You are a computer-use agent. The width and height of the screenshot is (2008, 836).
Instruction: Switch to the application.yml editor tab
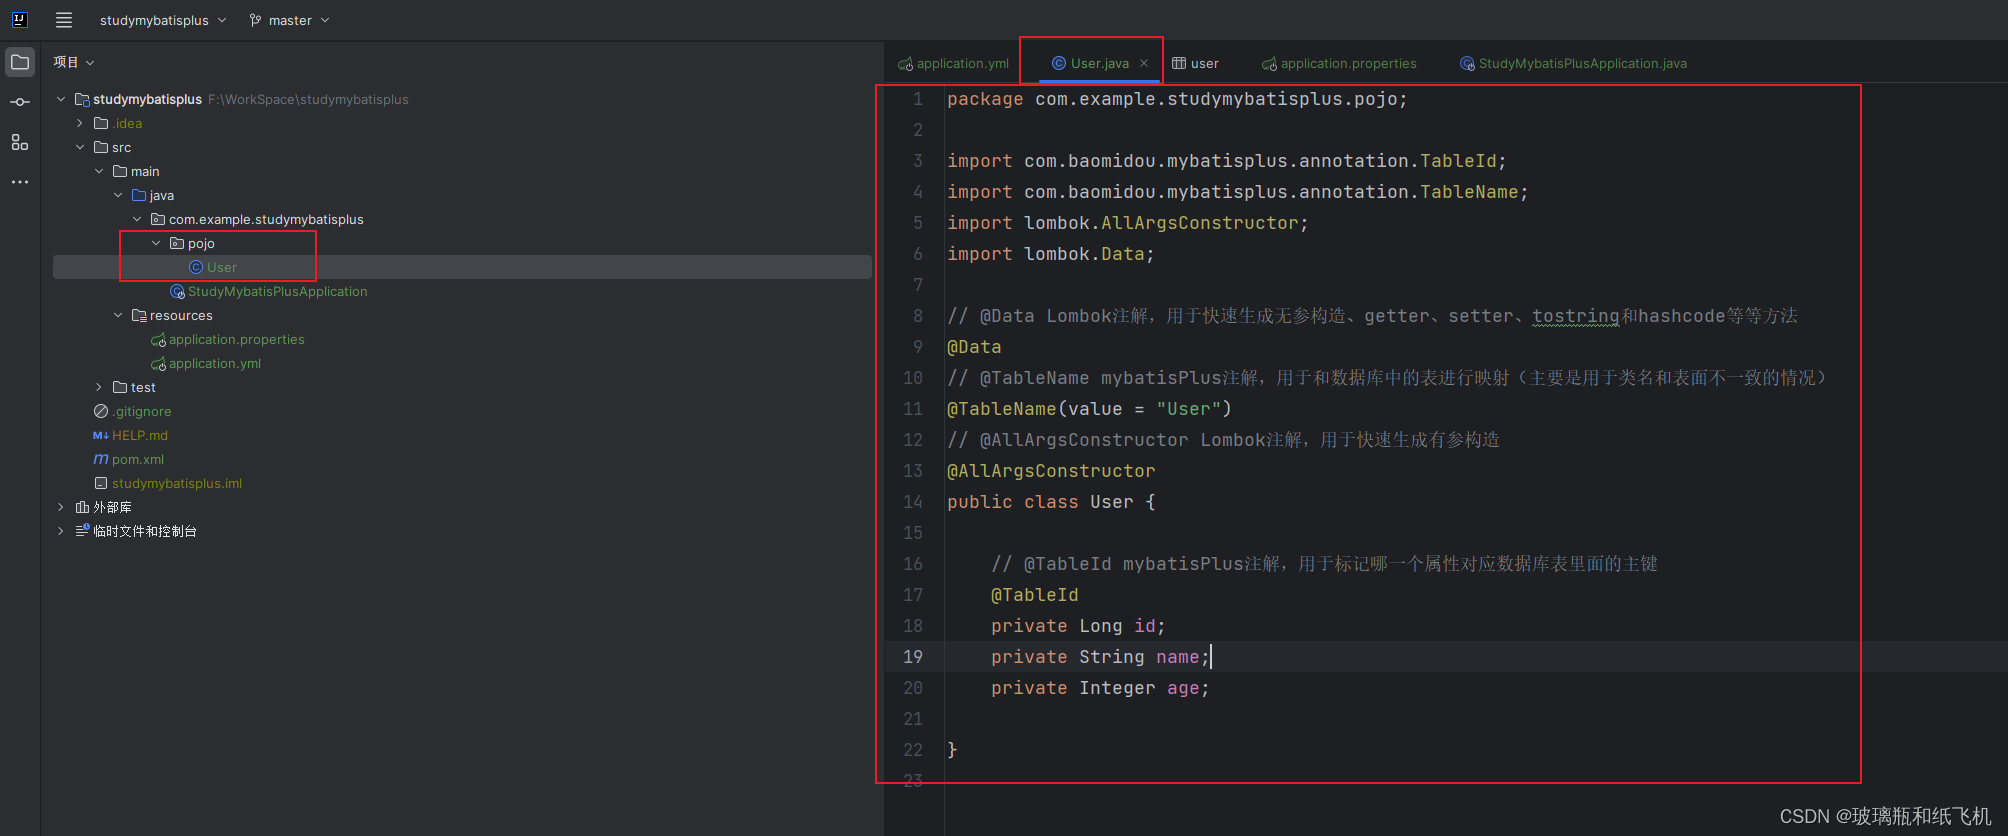pyautogui.click(x=953, y=63)
